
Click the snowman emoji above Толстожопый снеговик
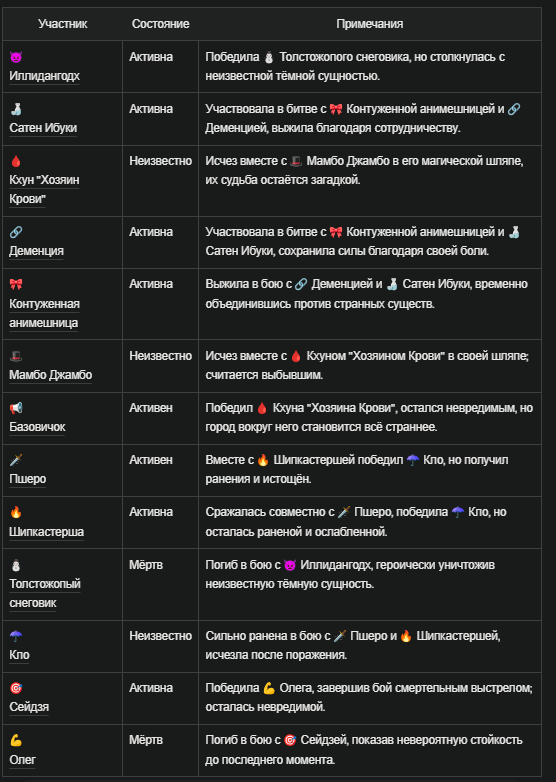click(x=16, y=565)
